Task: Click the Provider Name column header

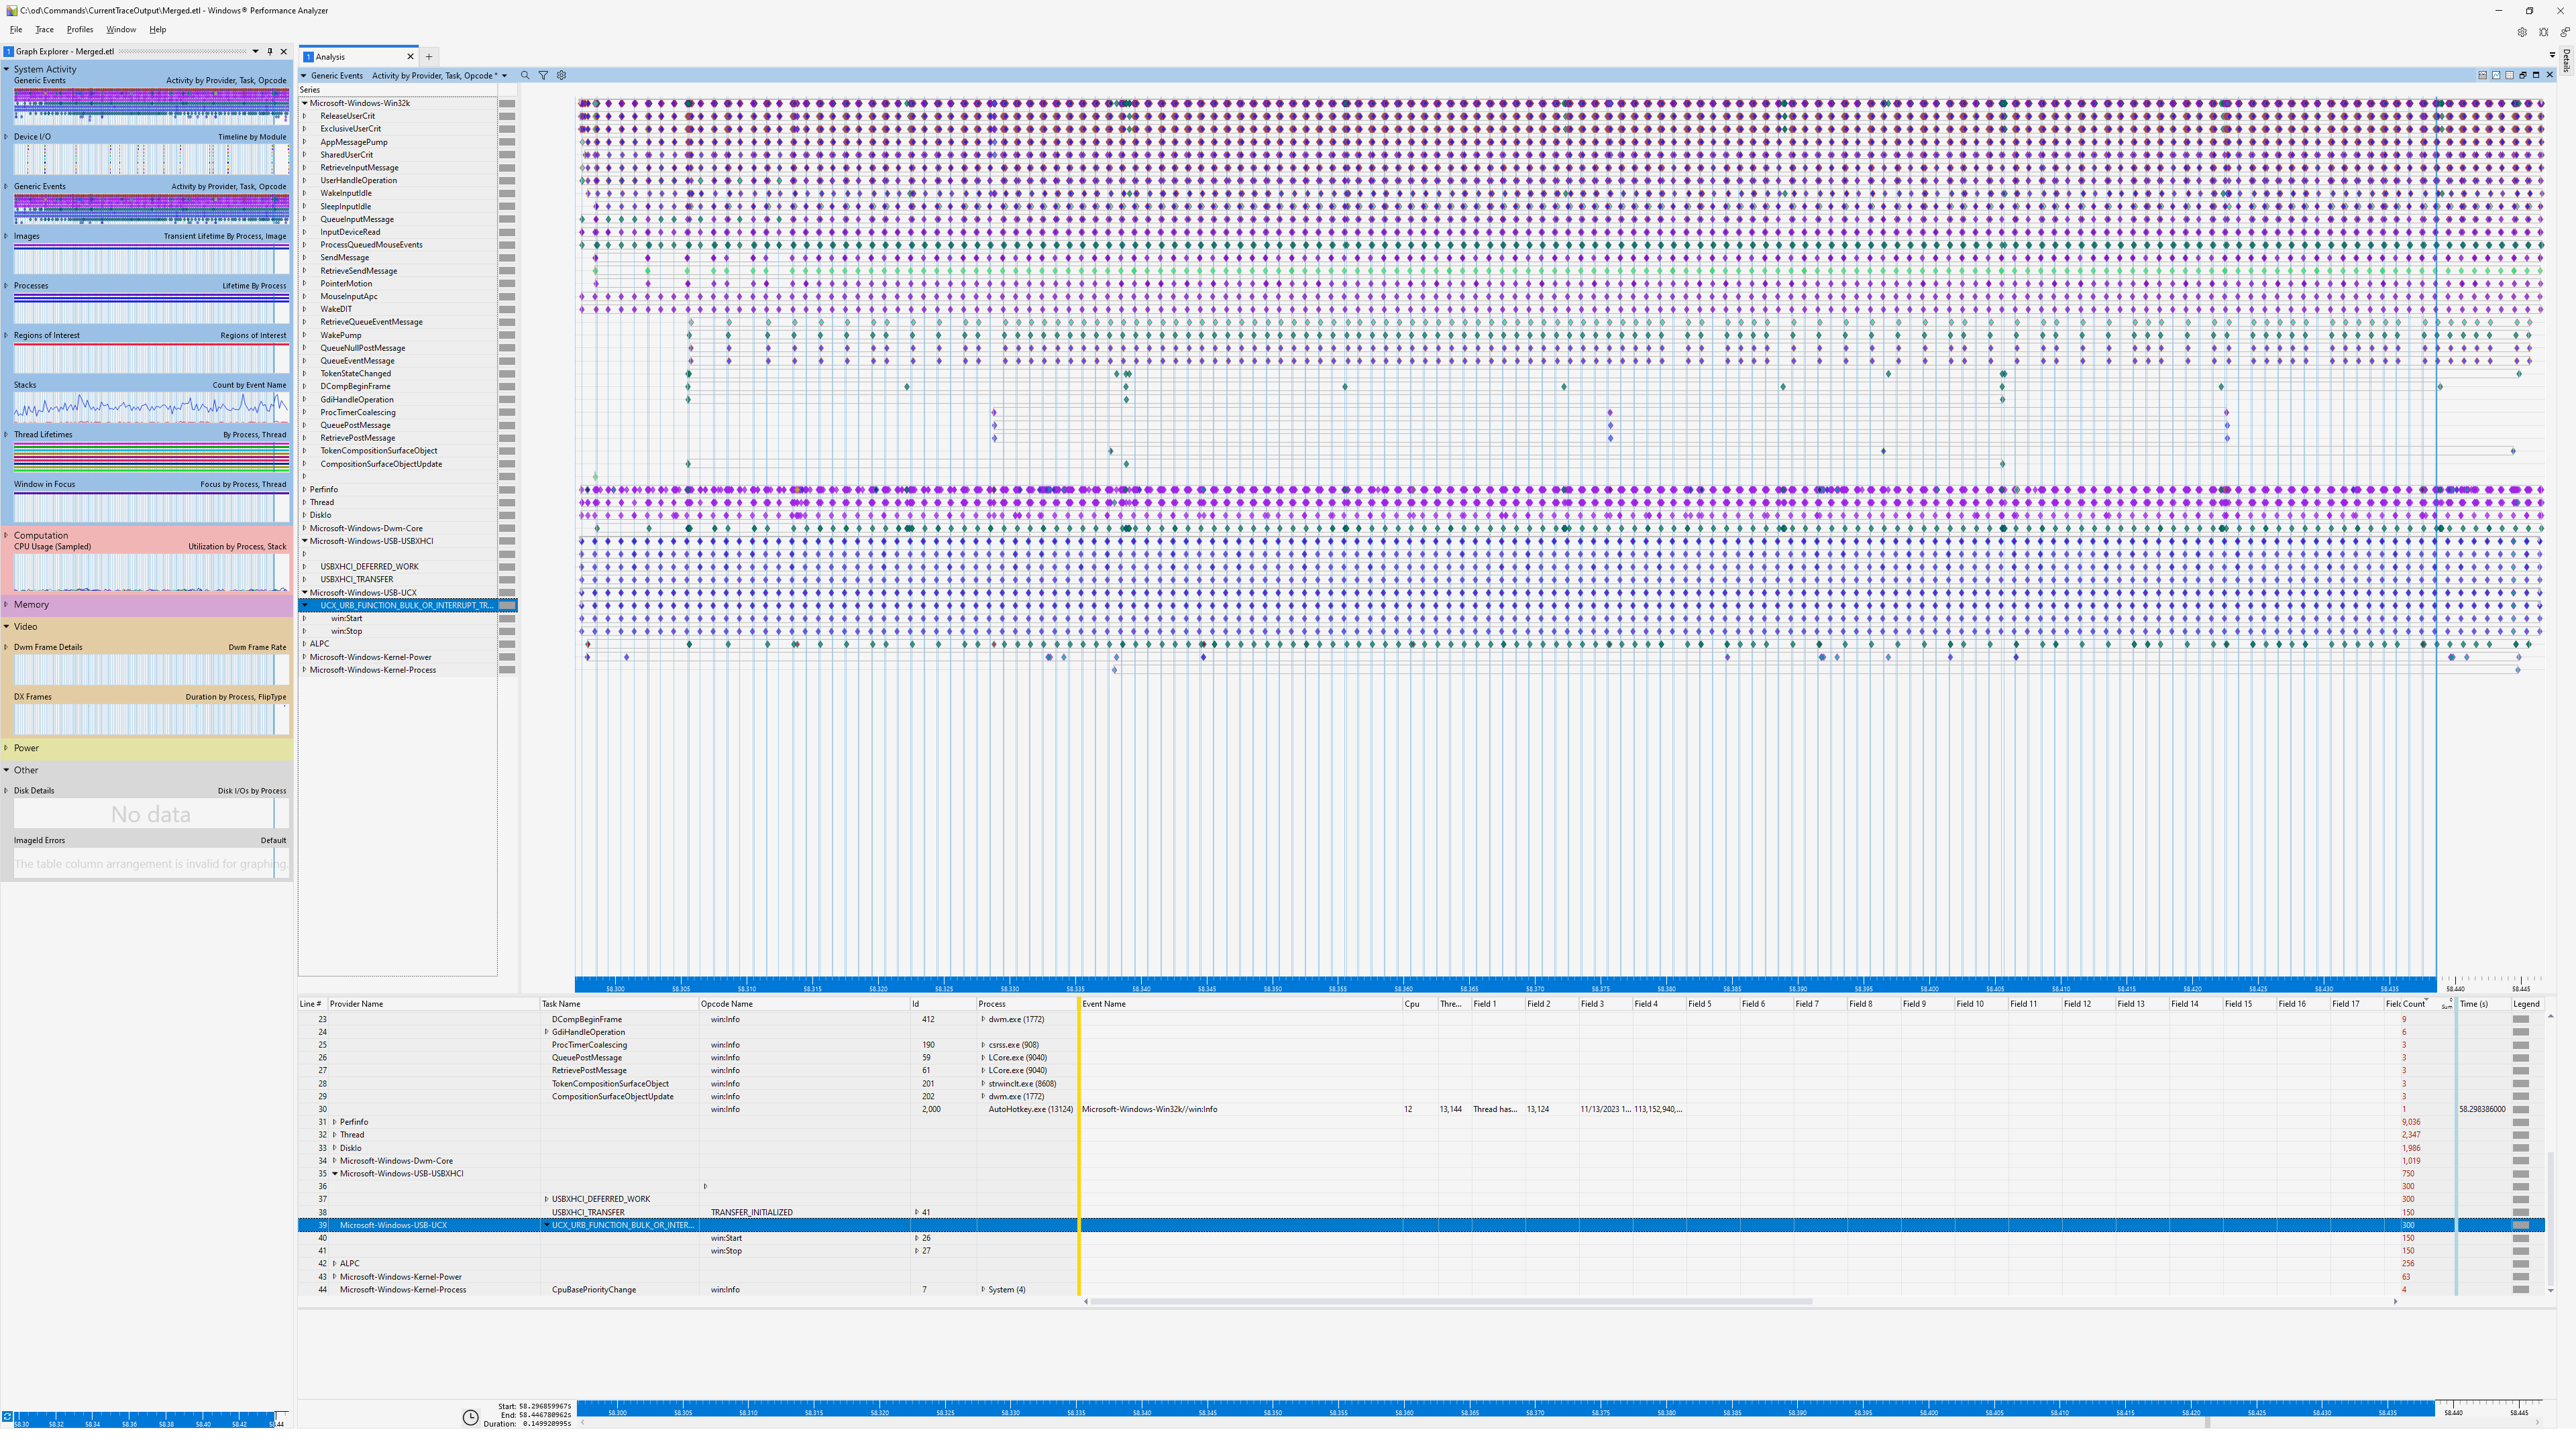Action: 357,1004
